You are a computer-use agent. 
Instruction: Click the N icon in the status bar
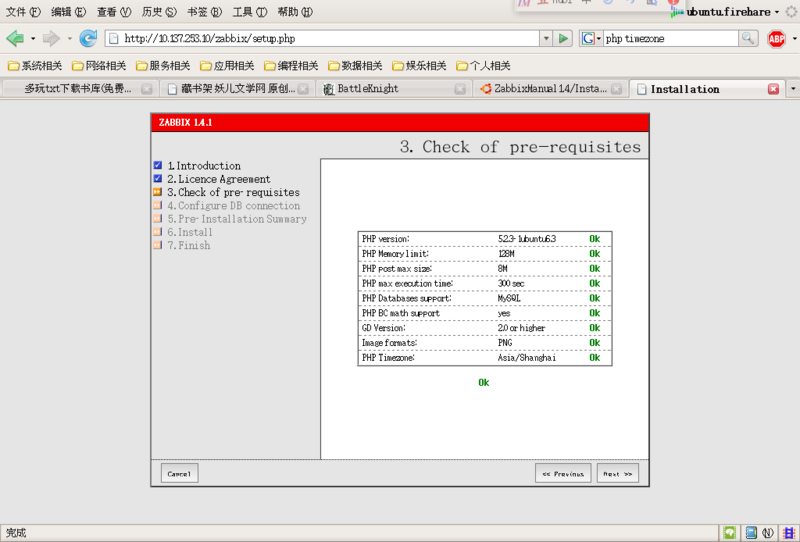tap(768, 533)
